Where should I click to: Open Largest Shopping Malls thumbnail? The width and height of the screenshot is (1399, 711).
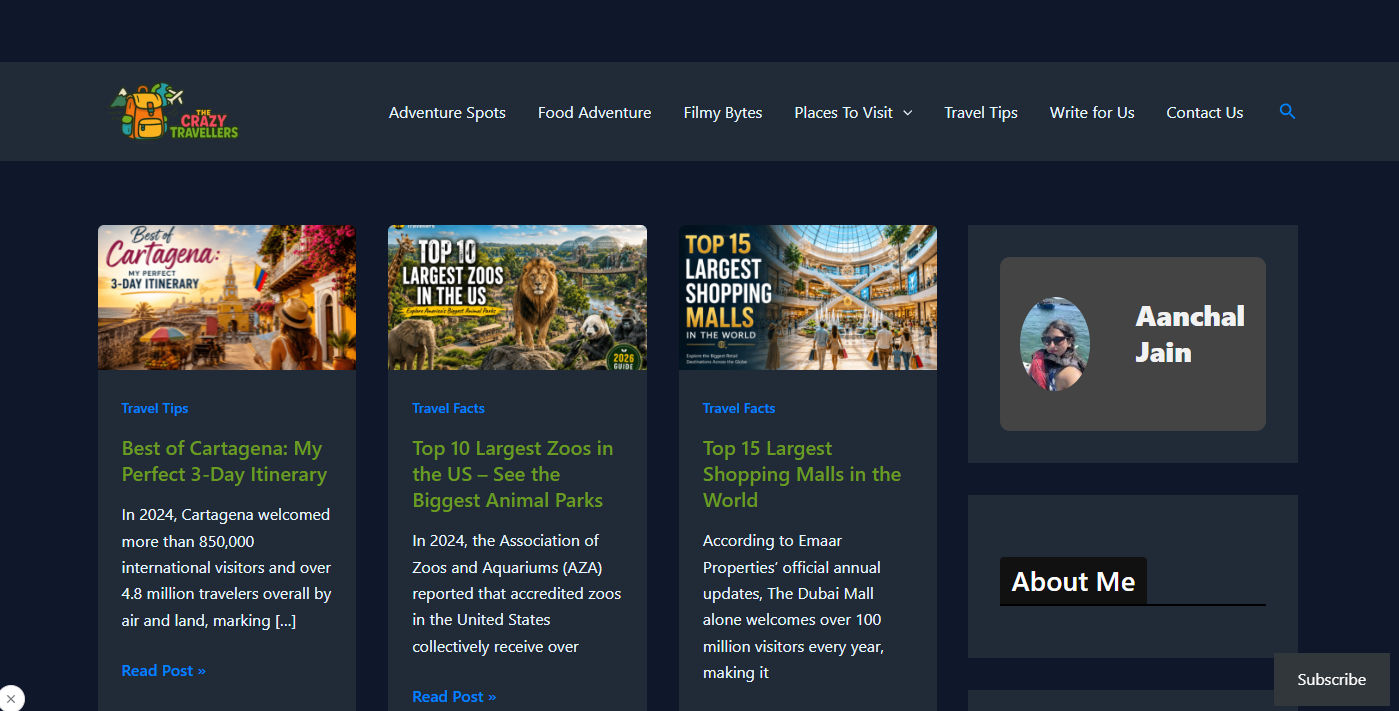click(808, 297)
